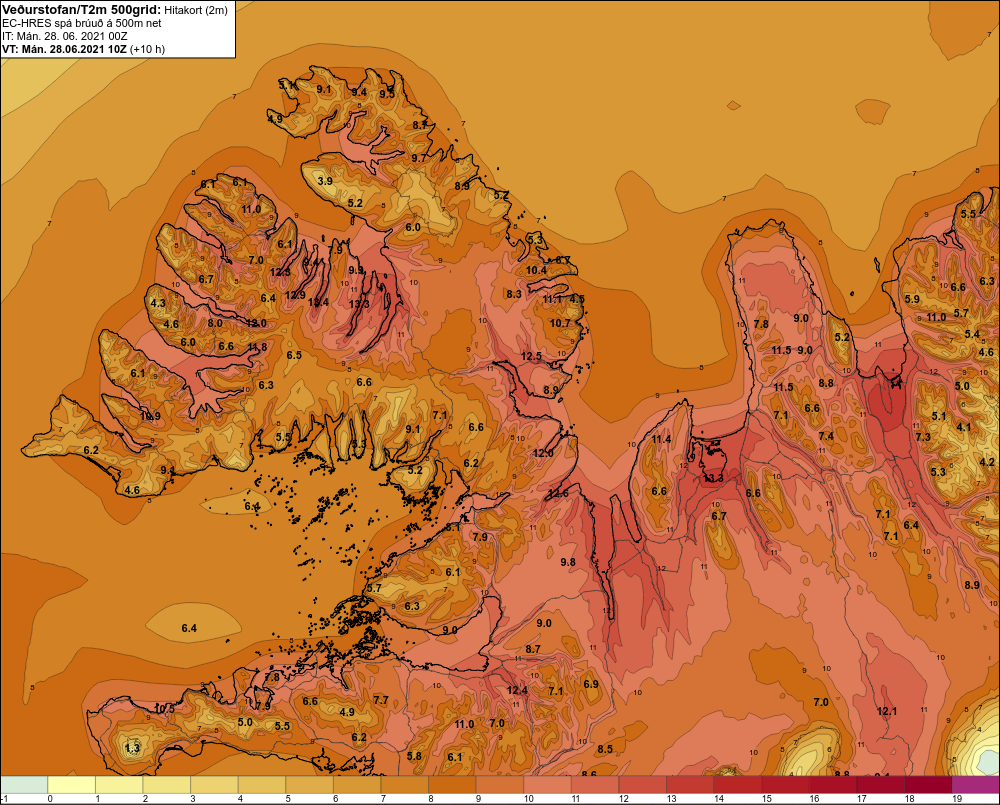This screenshot has width=1000, height=805.
Task: Click the legend swatch between 17 and 18
Action: 880,785
